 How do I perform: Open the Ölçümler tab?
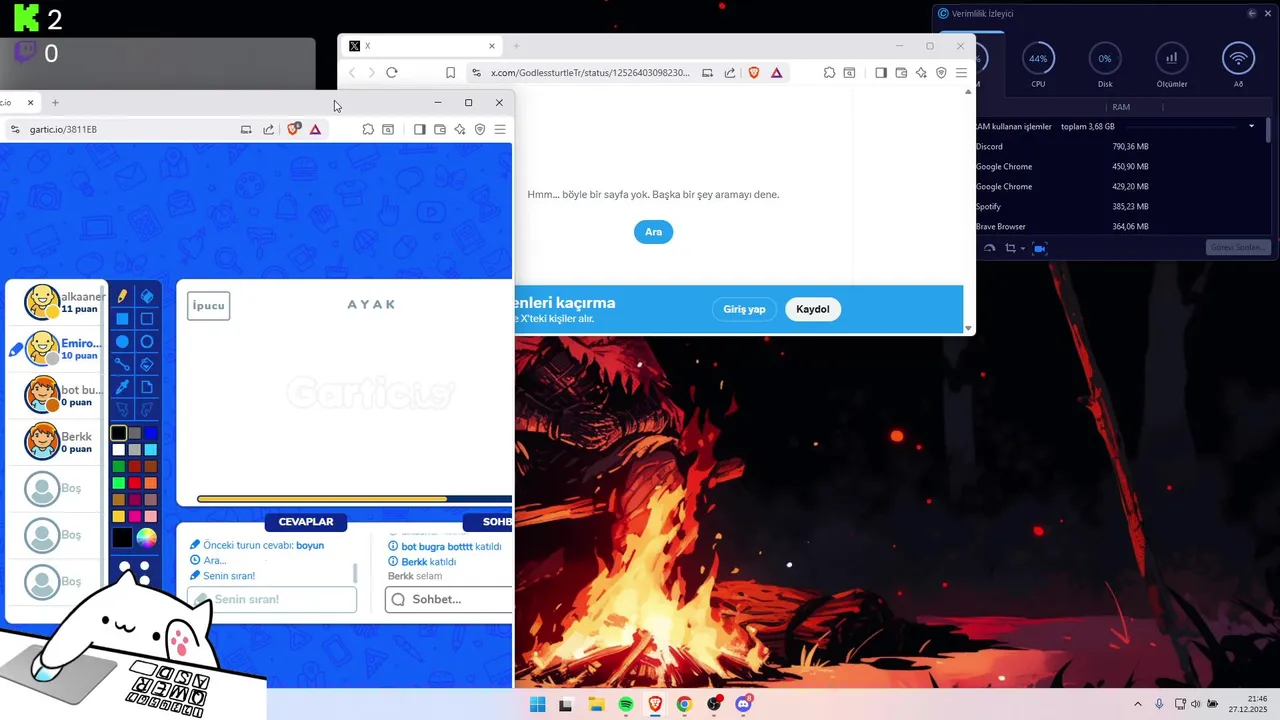pyautogui.click(x=1171, y=66)
